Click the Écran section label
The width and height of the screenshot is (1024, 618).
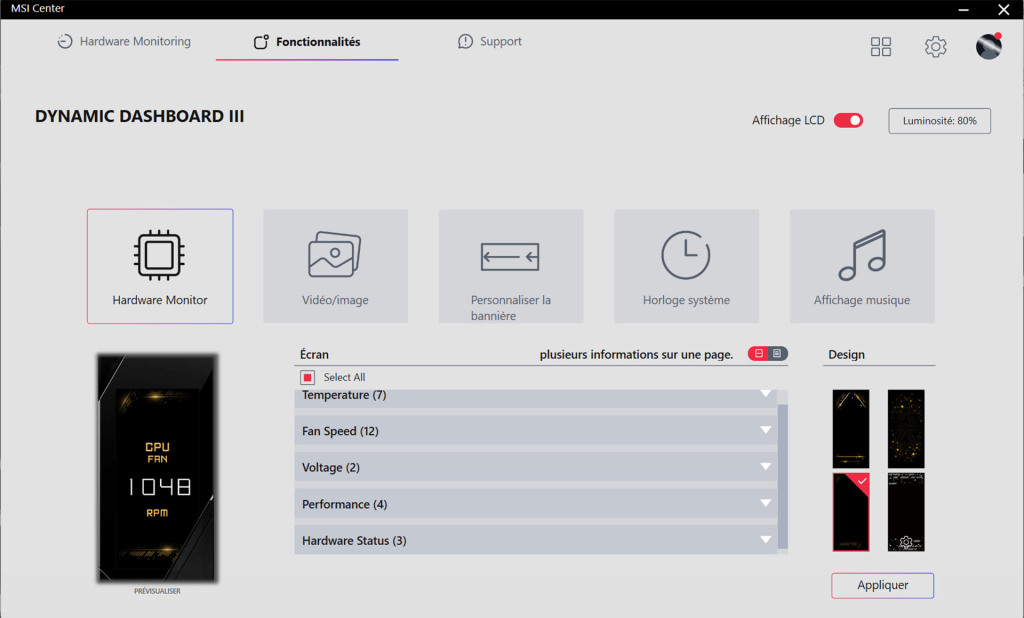[314, 354]
